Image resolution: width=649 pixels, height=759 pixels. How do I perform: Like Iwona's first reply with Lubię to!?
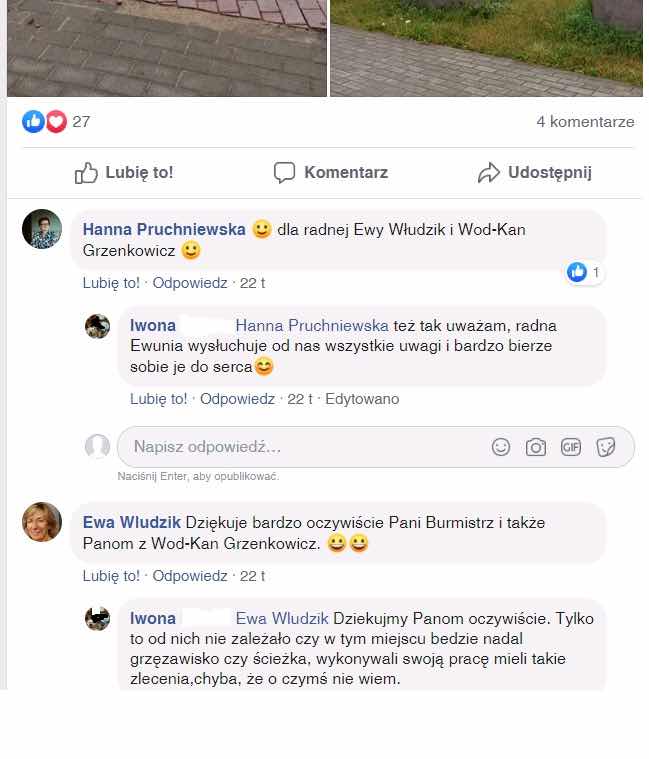[158, 399]
